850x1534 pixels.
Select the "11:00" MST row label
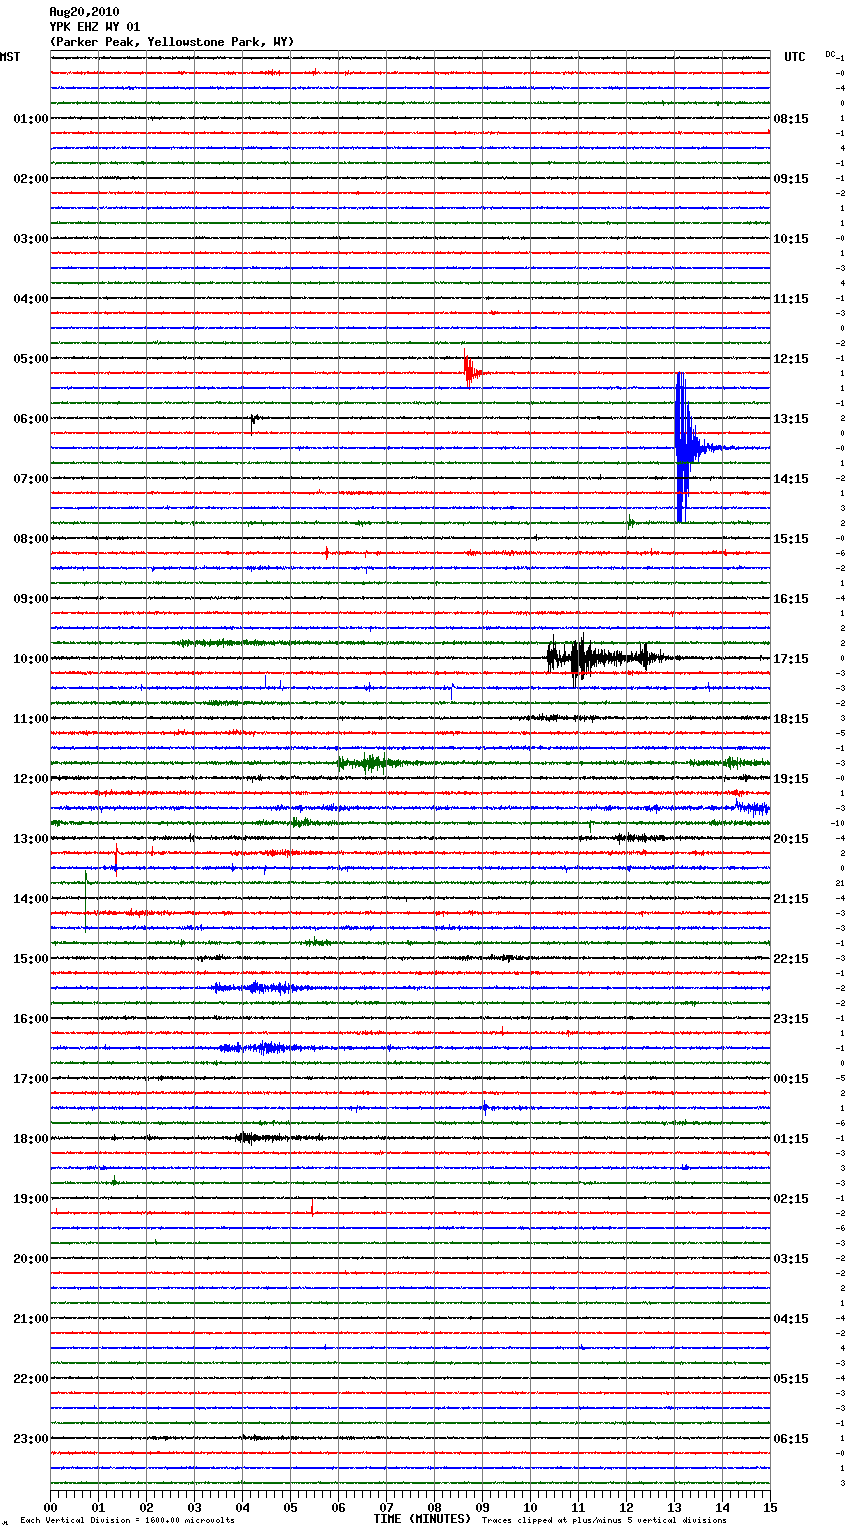(30, 719)
